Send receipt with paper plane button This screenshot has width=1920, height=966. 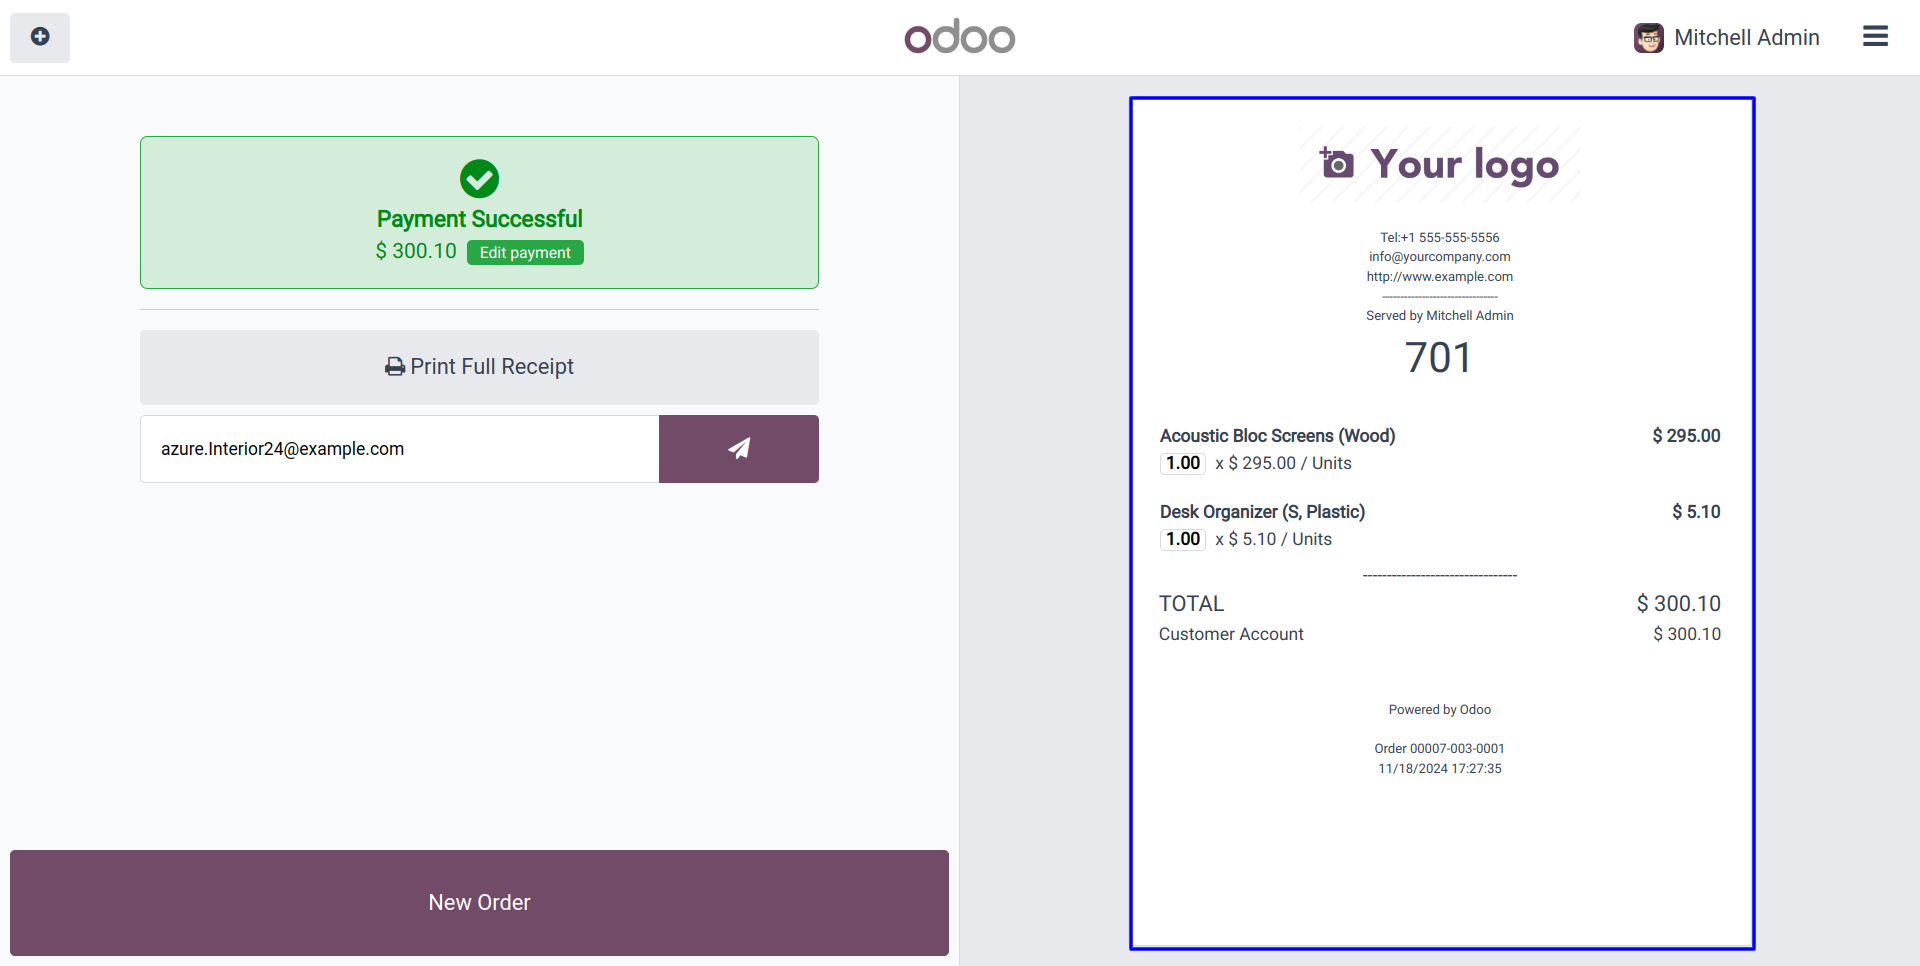point(738,449)
